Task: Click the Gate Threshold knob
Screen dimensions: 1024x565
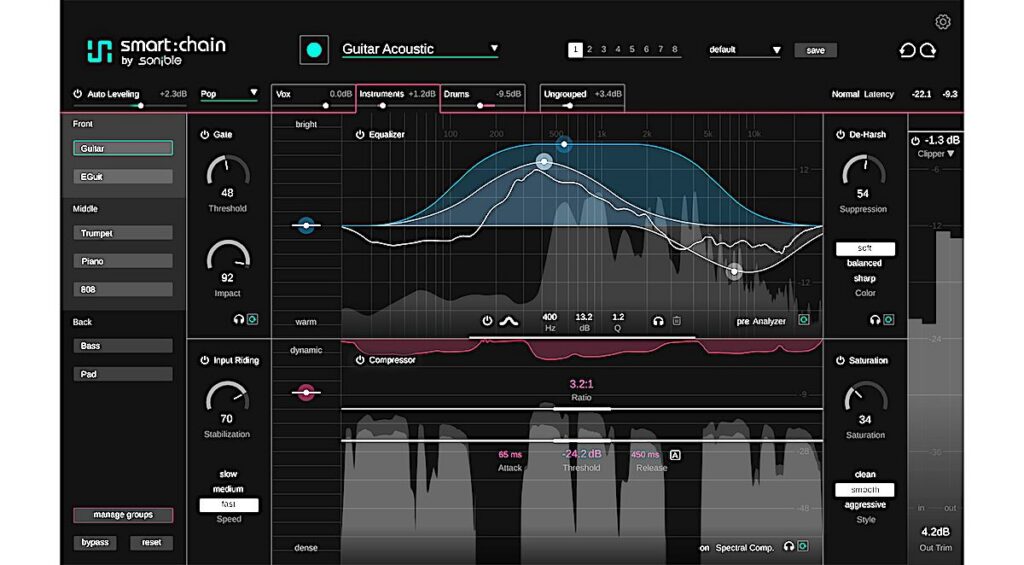Action: (x=227, y=172)
